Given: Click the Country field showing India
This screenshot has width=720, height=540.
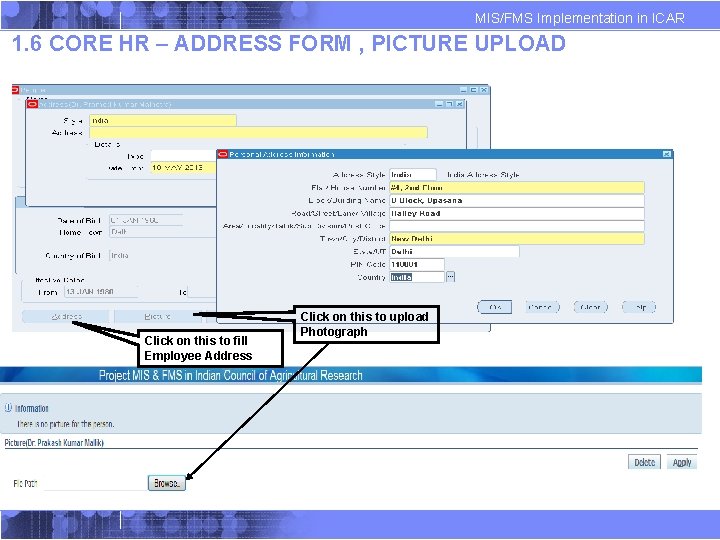Looking at the screenshot, I should [416, 277].
